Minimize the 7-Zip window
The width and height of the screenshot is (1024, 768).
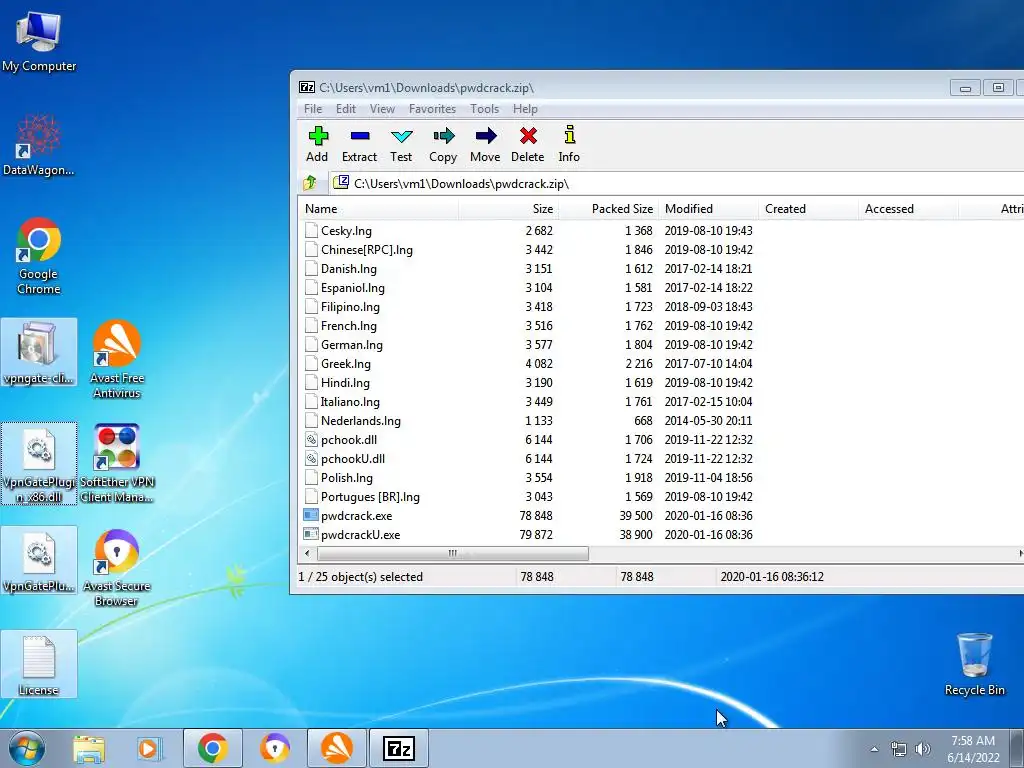(965, 88)
